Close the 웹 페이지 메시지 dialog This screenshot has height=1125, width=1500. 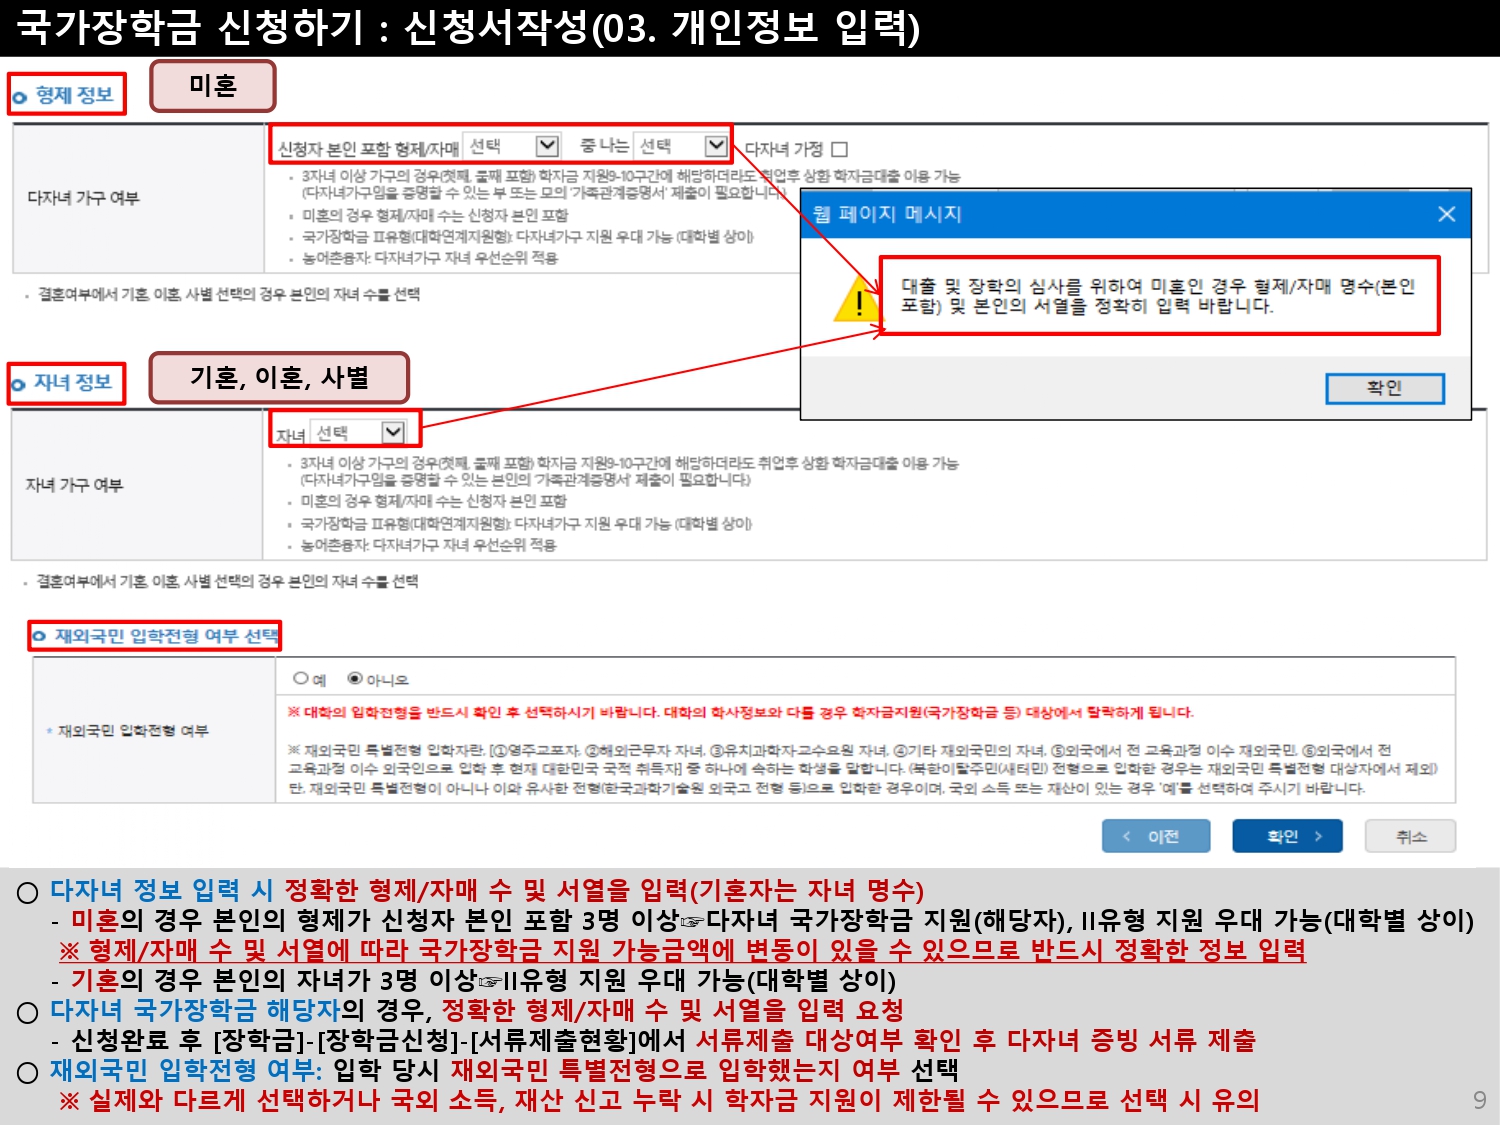pyautogui.click(x=1446, y=214)
